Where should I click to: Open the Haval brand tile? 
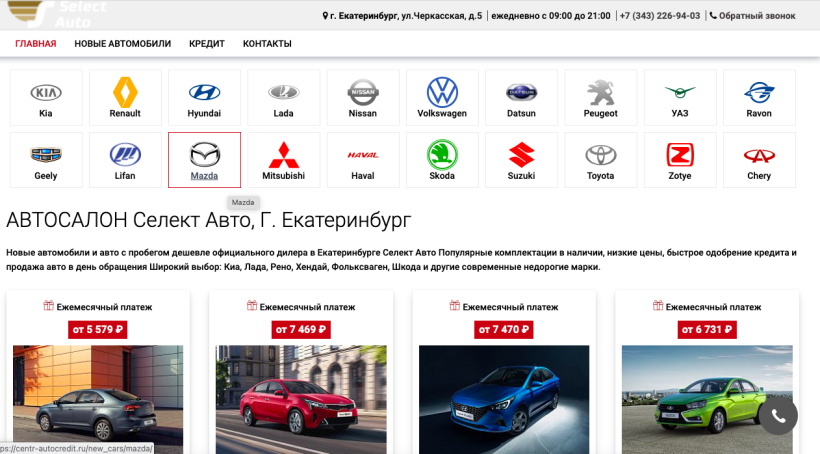tap(363, 160)
